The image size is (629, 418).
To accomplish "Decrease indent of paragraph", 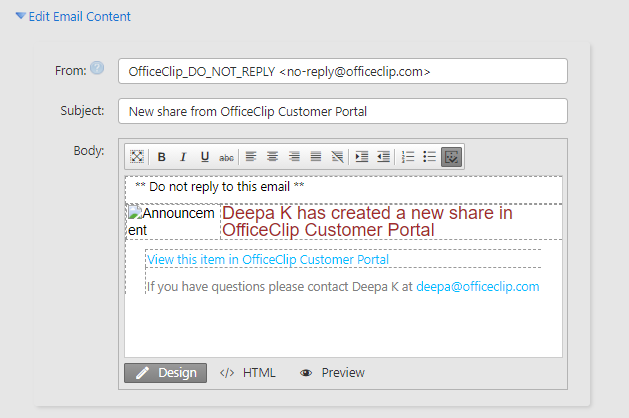I will click(x=383, y=156).
